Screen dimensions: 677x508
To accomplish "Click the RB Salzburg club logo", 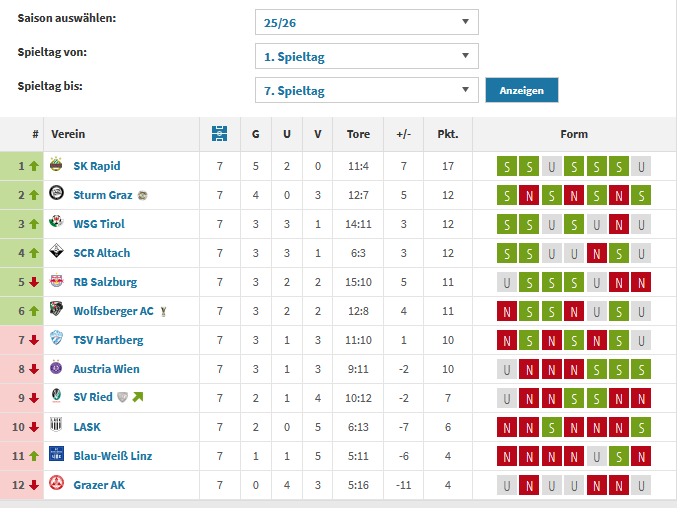I will click(57, 282).
